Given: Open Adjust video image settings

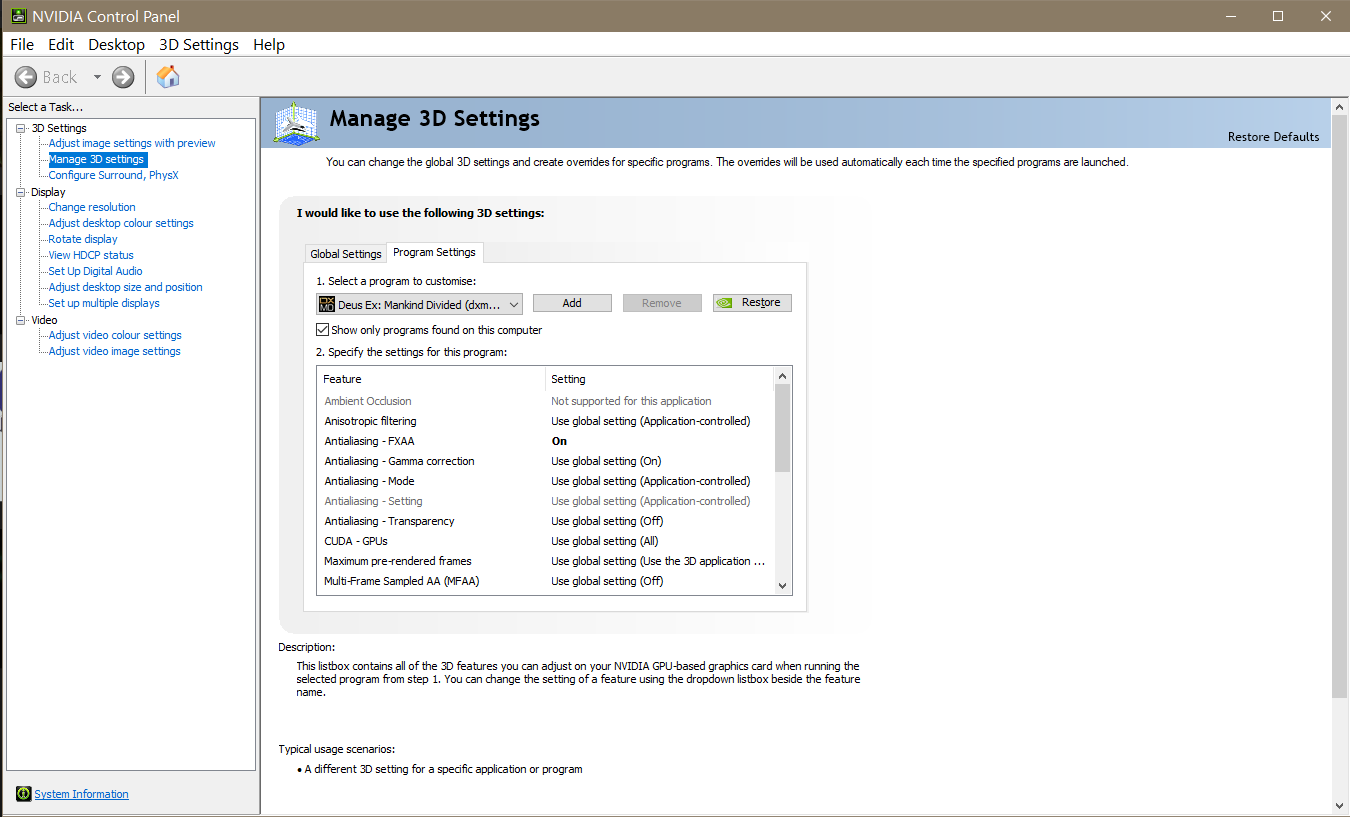Looking at the screenshot, I should point(114,351).
